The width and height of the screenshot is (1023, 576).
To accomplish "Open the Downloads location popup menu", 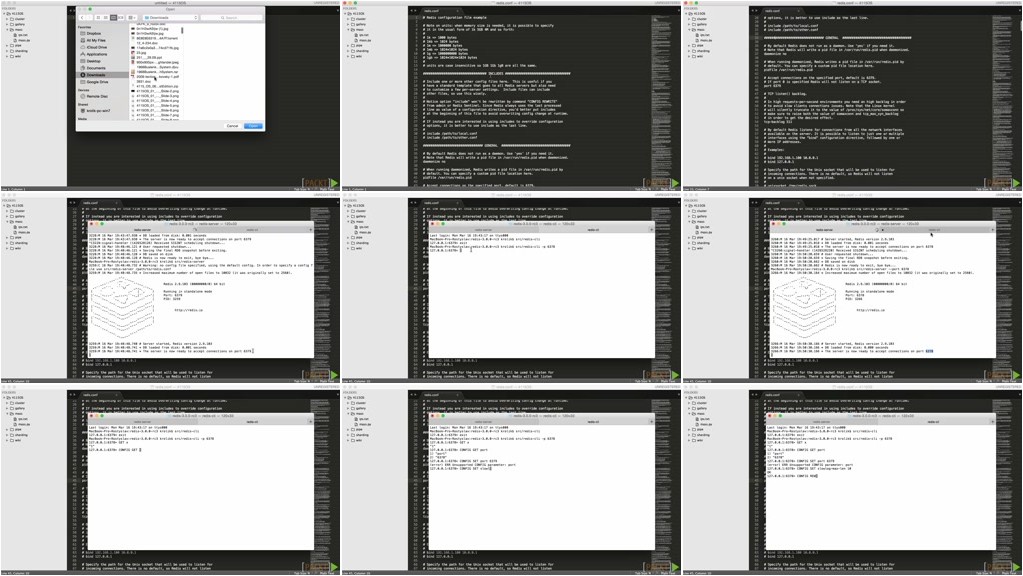I will pos(170,18).
